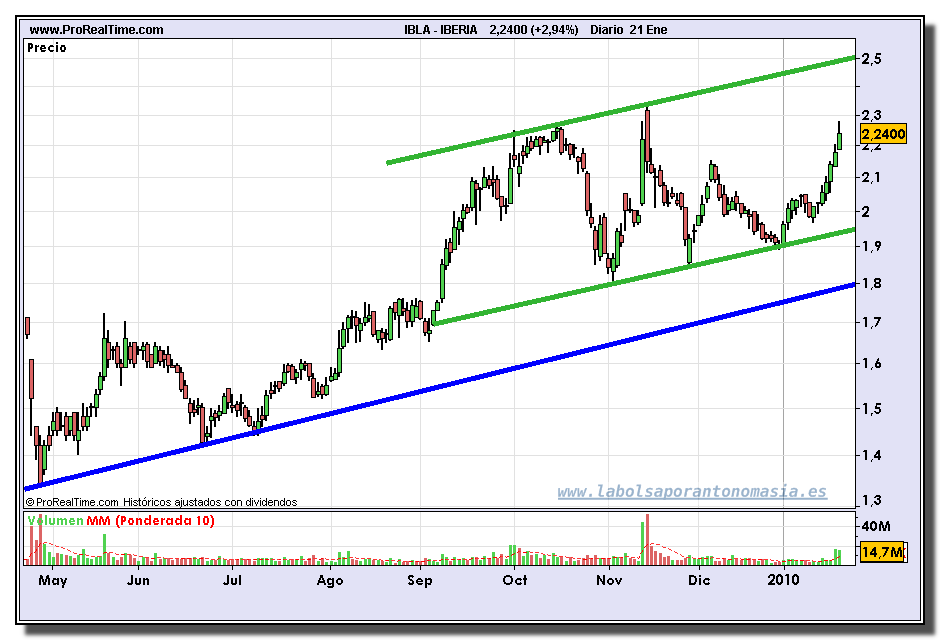940x640 pixels.
Task: Click the lower green channel line
Action: coord(644,276)
